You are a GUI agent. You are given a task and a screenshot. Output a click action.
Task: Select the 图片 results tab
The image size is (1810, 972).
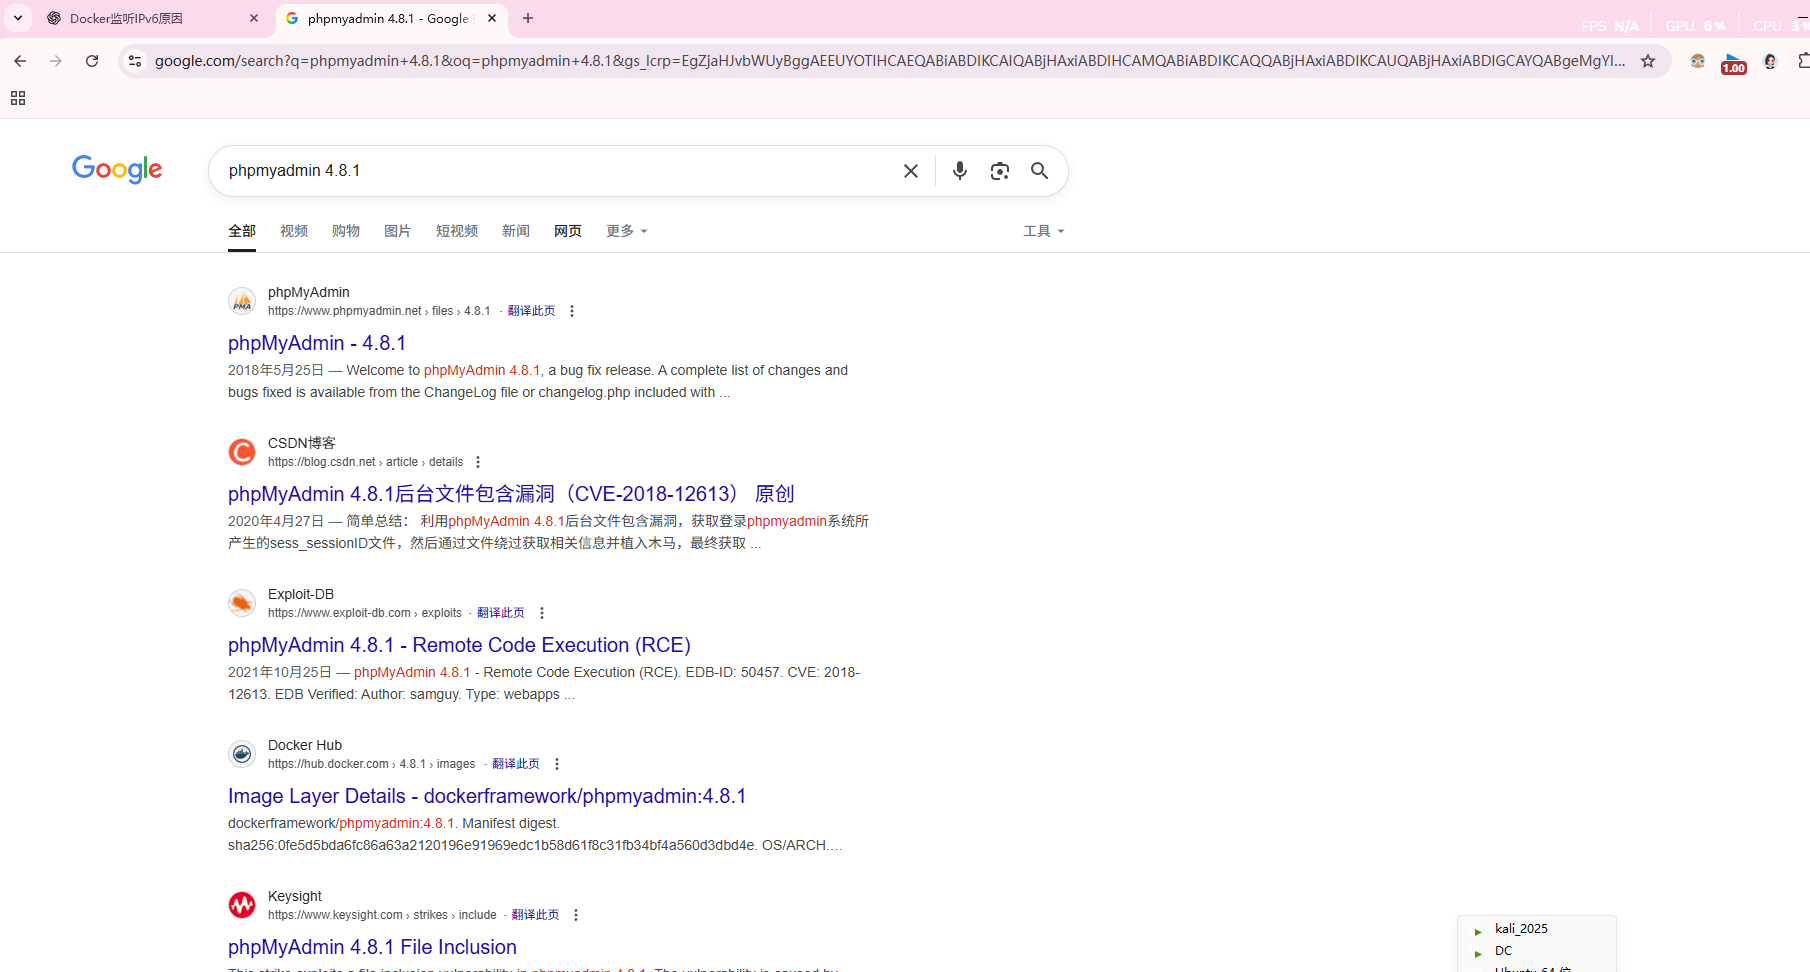coord(398,231)
